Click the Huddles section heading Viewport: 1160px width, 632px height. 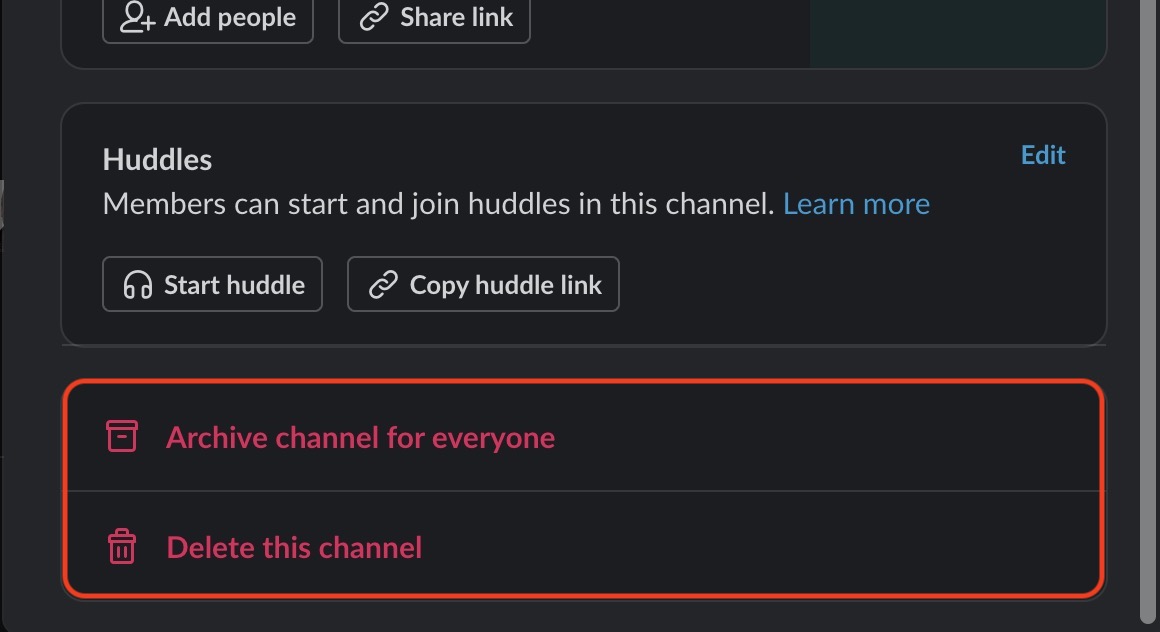tap(157, 160)
